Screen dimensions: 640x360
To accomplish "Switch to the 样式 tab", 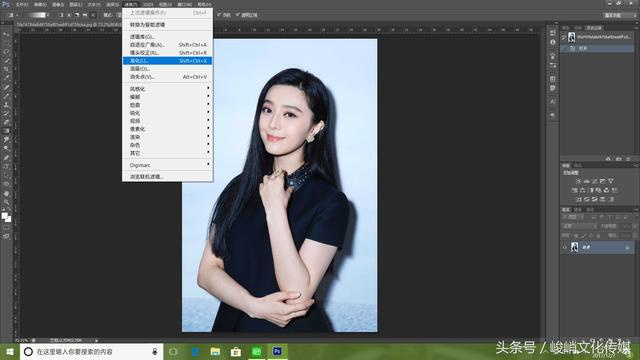I will [x=578, y=165].
